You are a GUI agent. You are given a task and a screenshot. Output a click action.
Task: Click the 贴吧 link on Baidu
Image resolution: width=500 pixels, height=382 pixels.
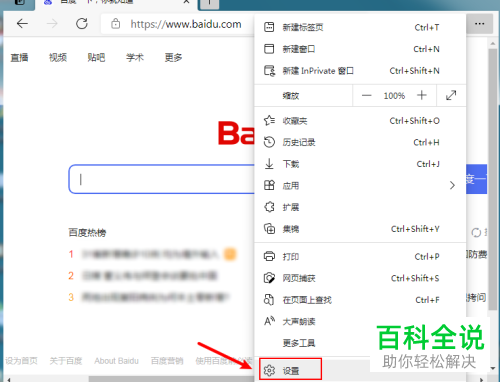[96, 57]
